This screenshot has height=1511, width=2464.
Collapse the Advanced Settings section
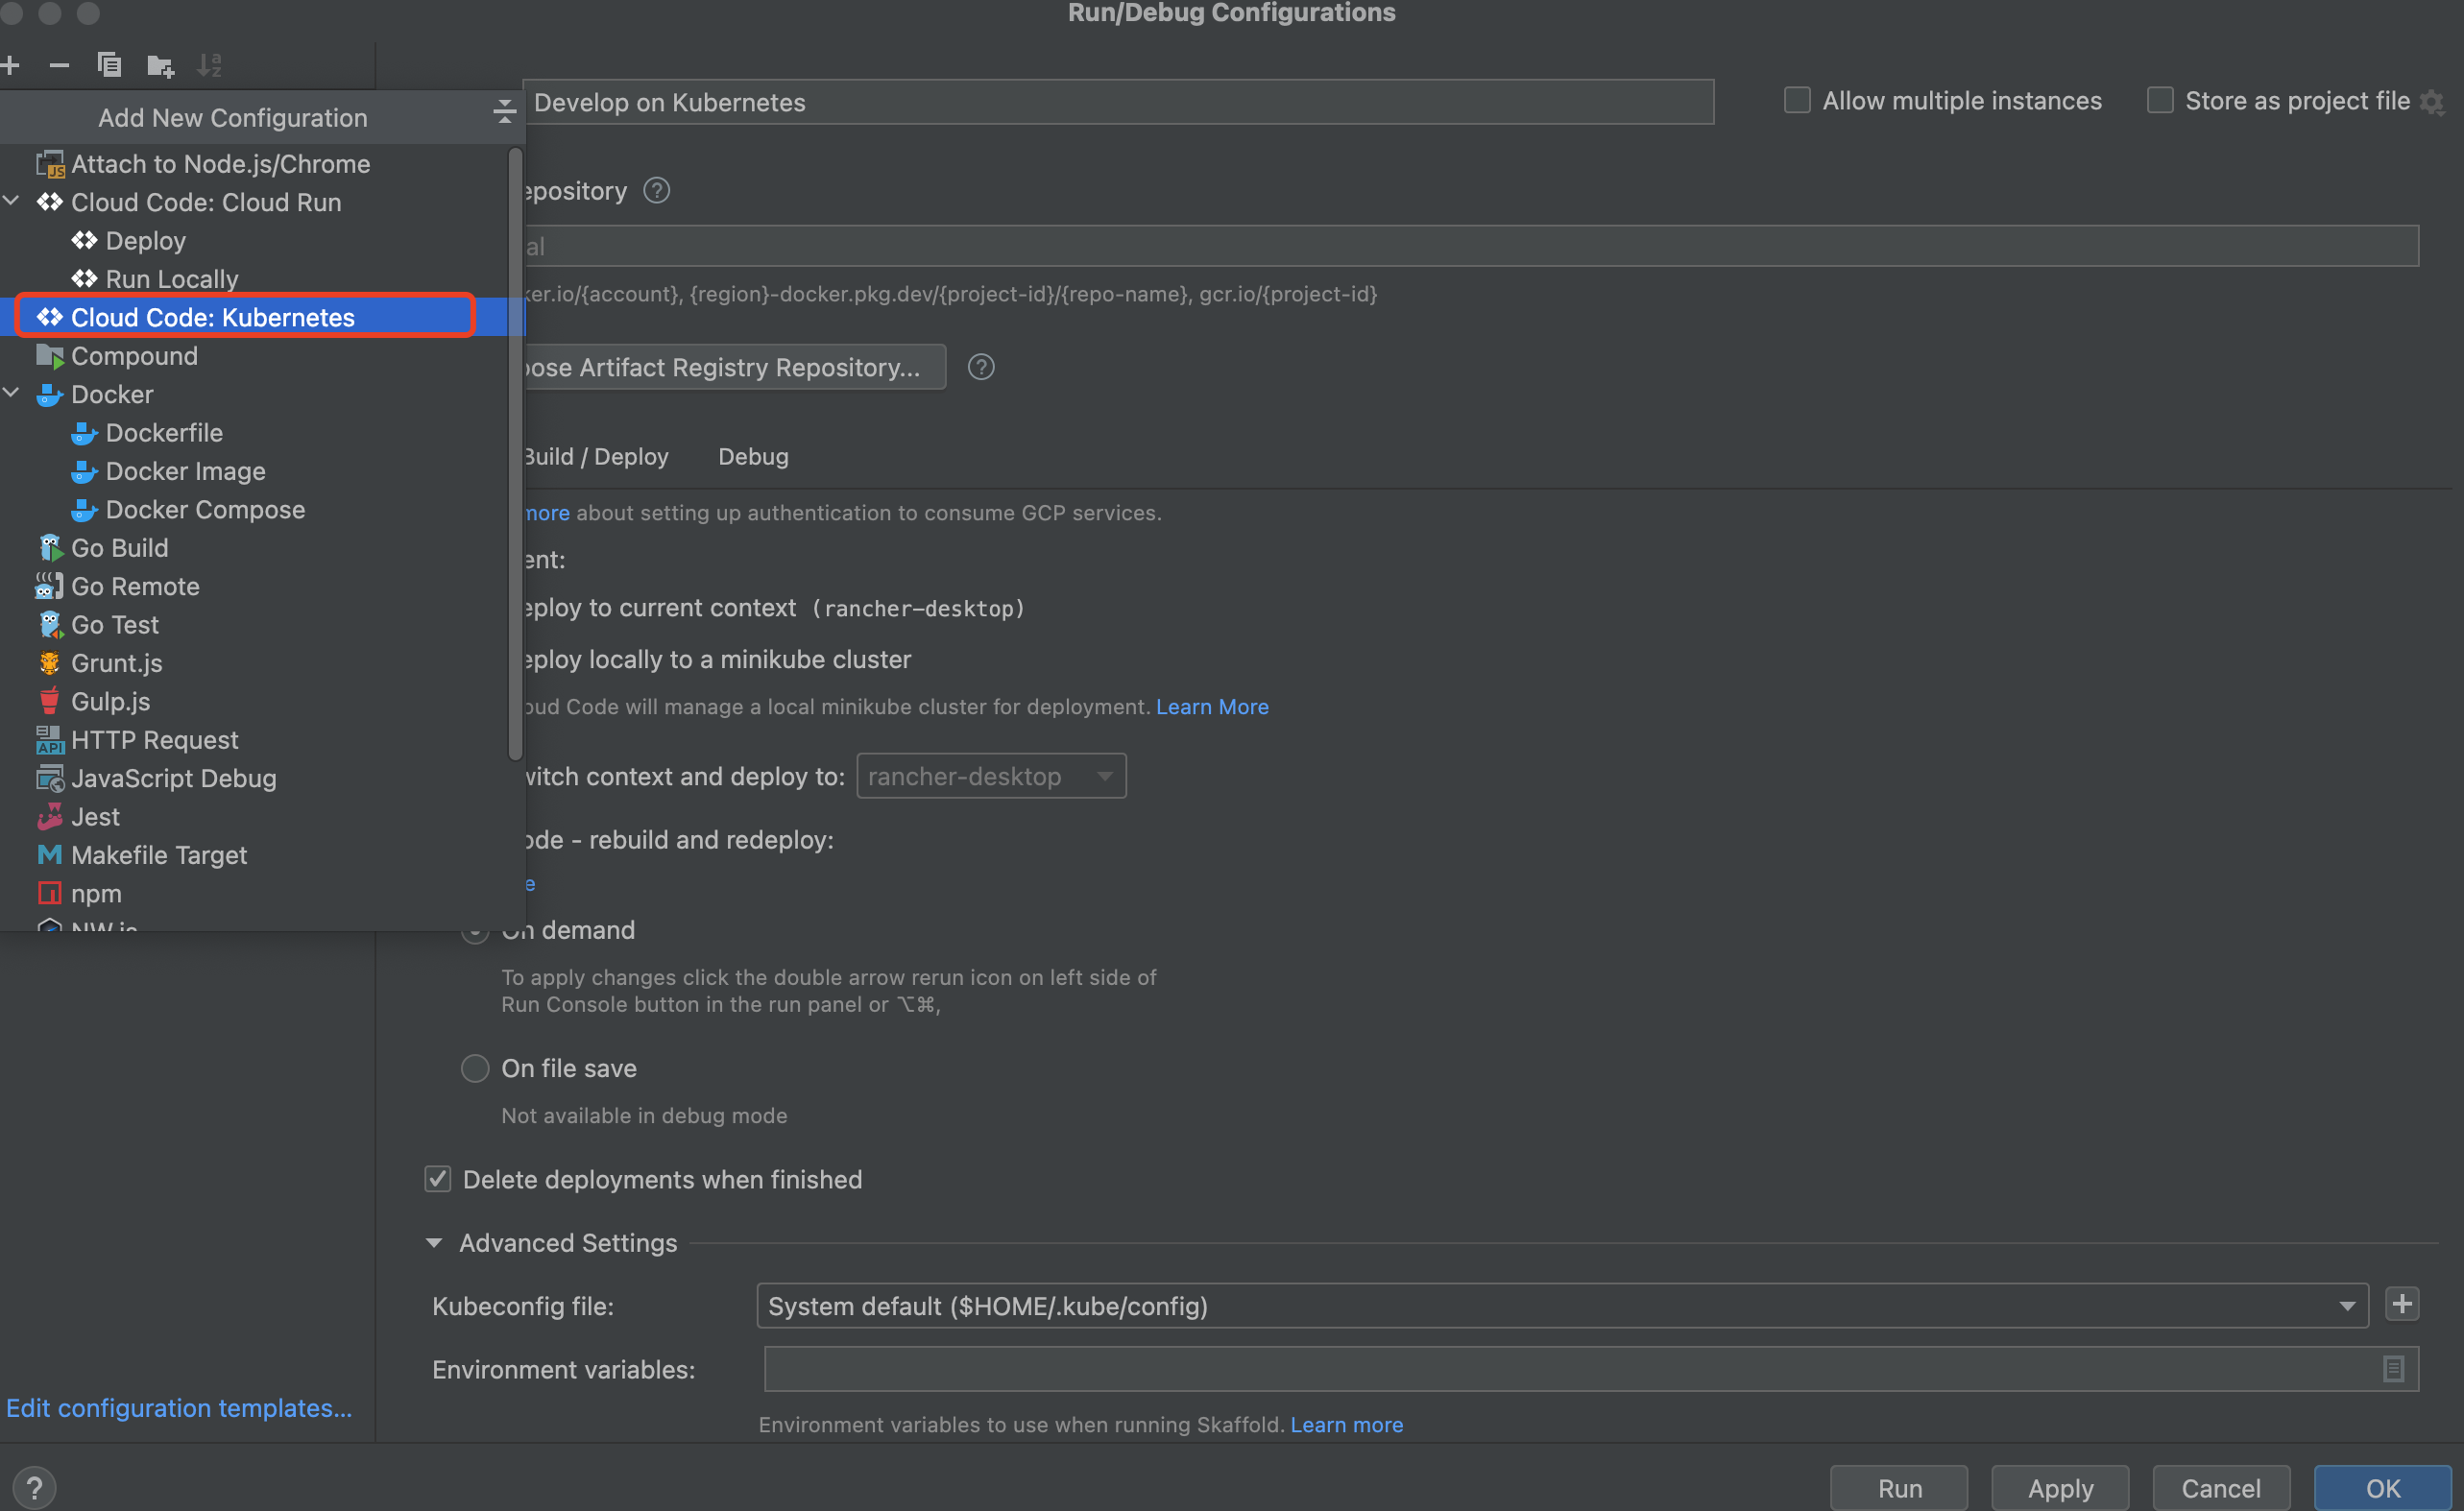tap(434, 1243)
